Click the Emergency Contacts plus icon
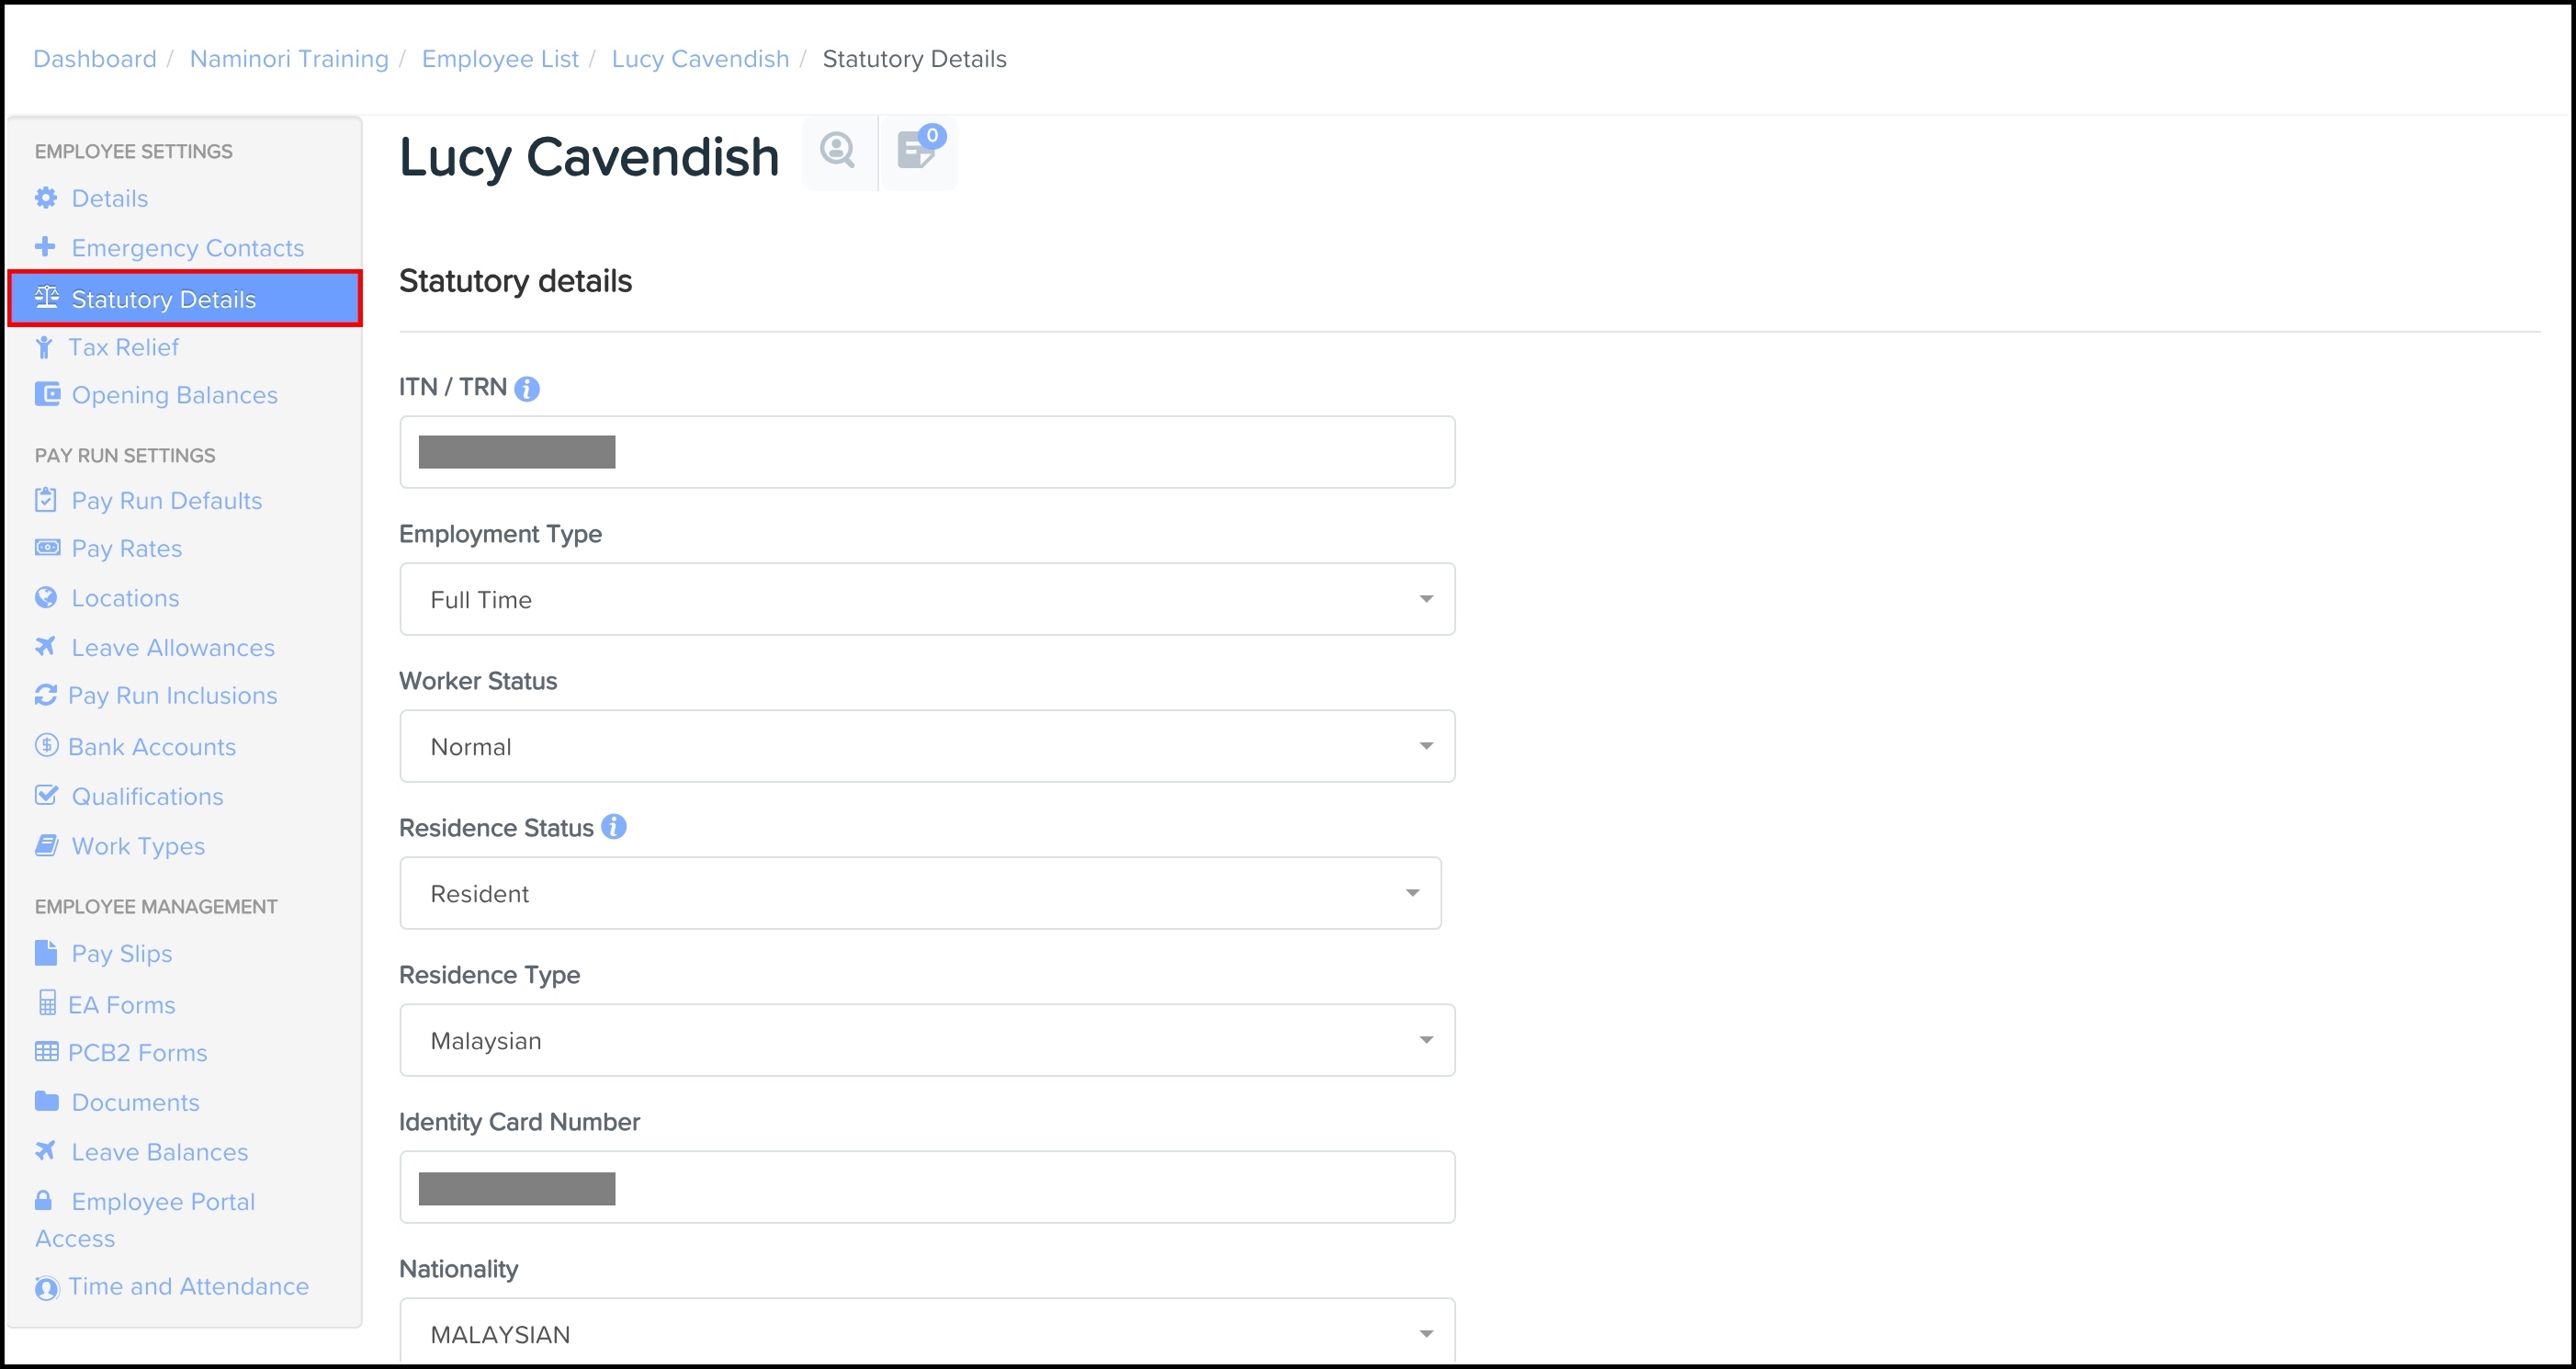 45,247
